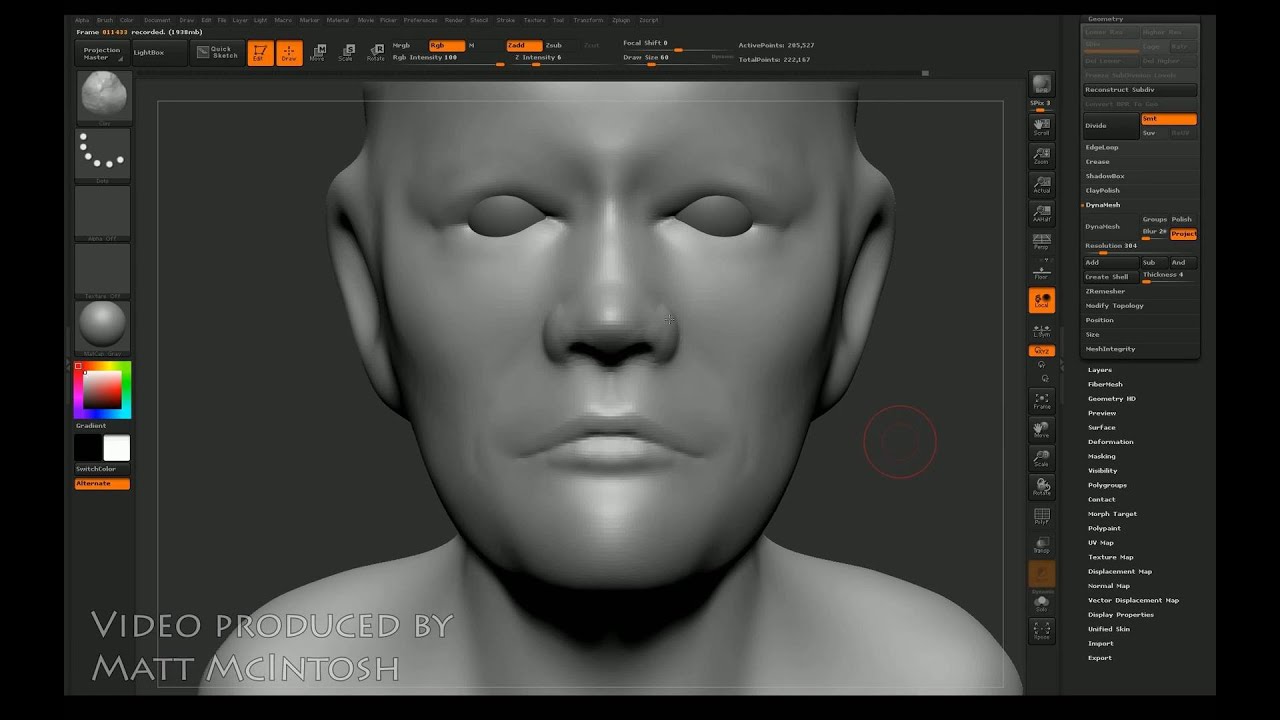The width and height of the screenshot is (1280, 720).
Task: Open the Brush menu
Action: point(104,20)
